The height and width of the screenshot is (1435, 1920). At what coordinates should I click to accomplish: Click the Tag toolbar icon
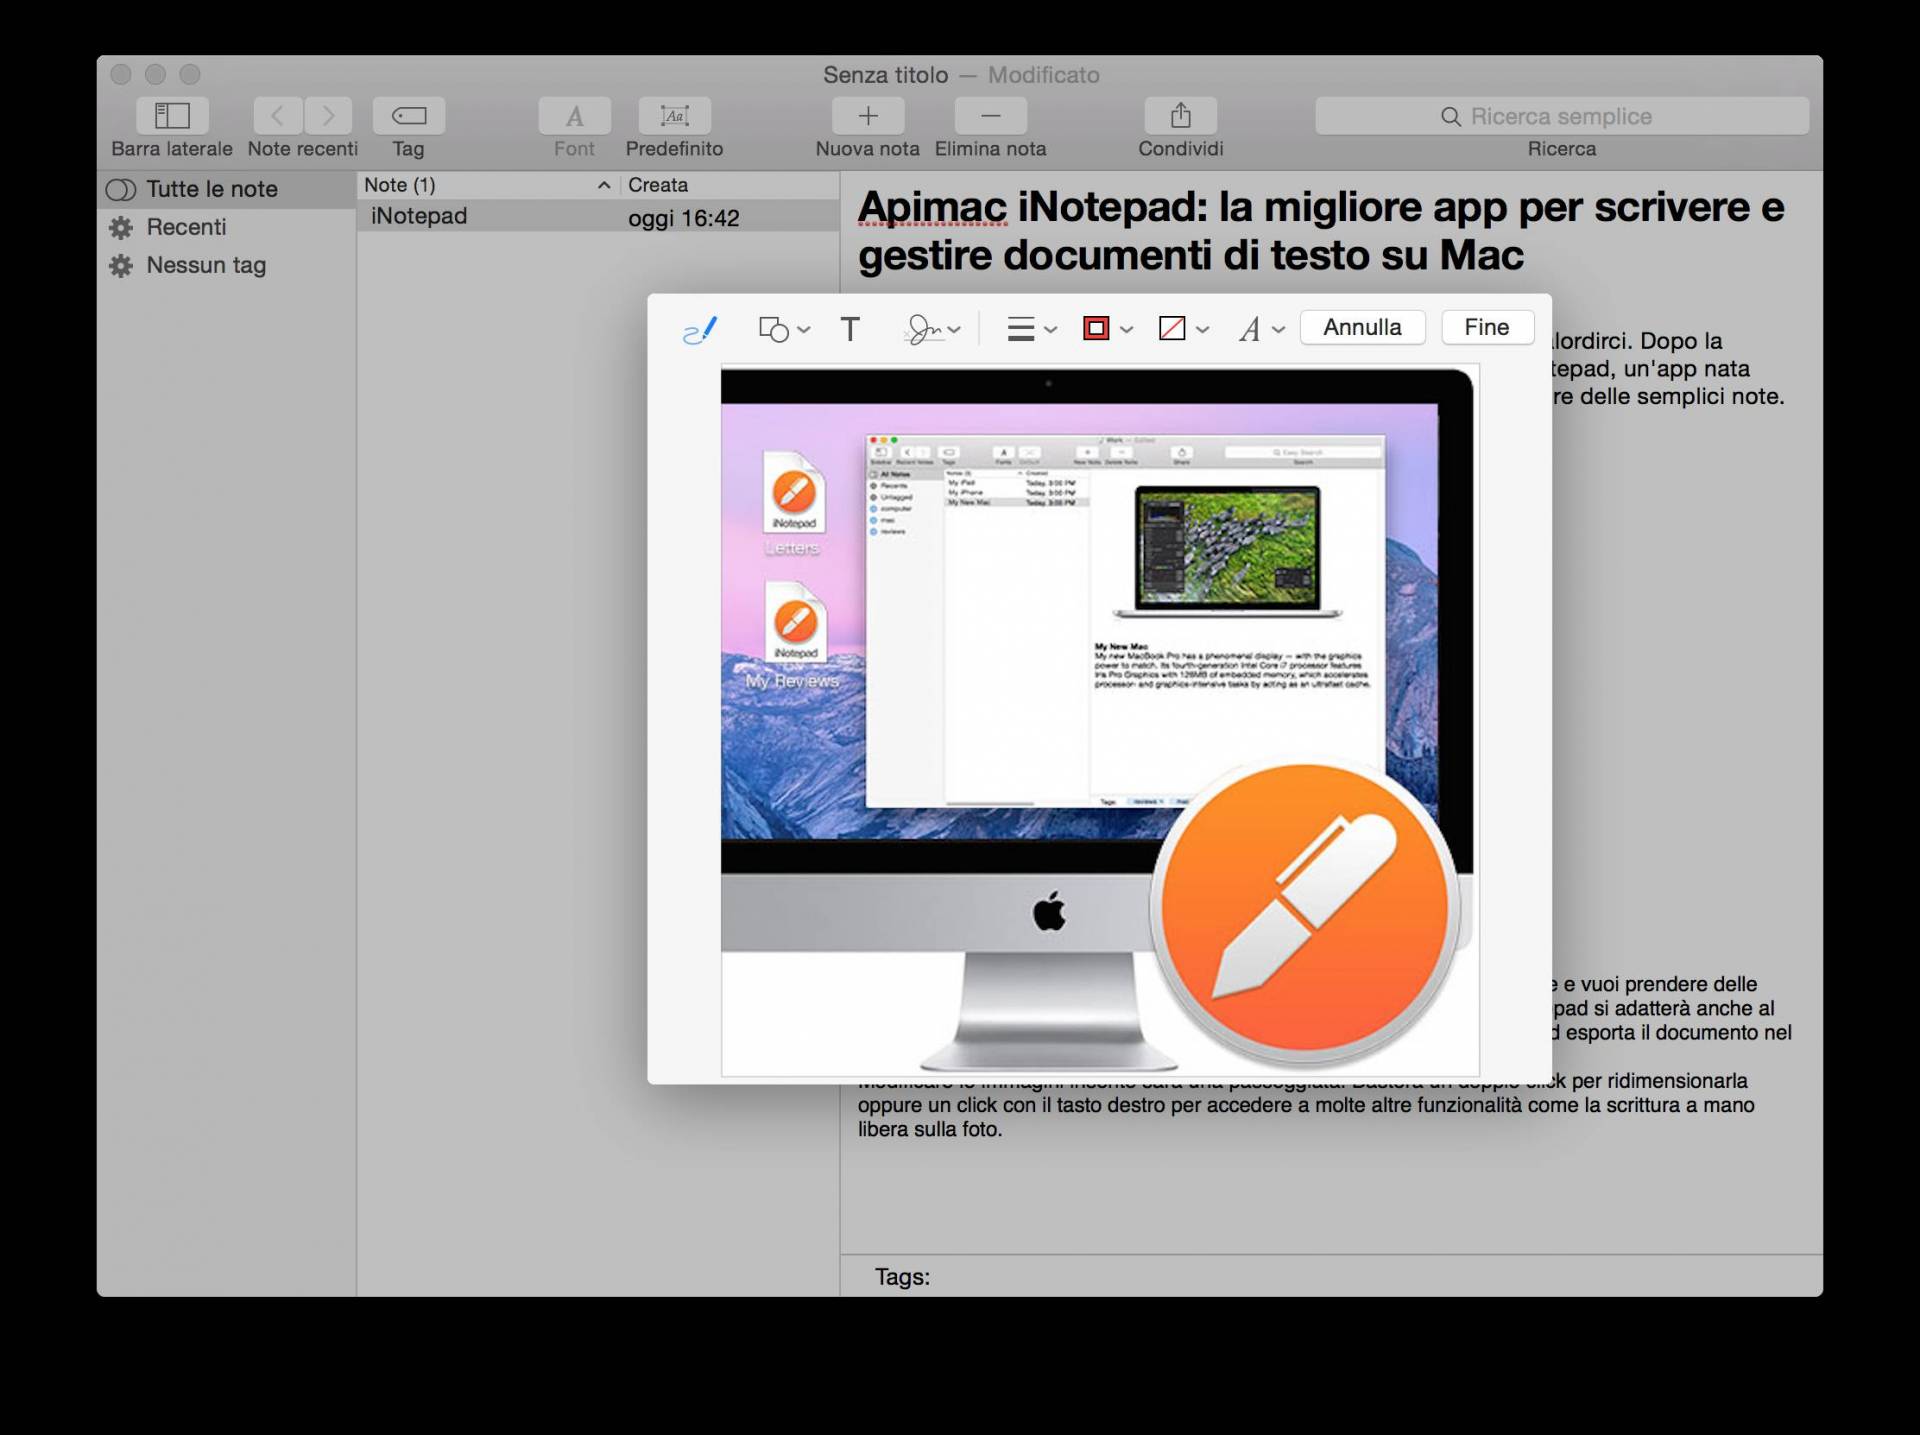(x=409, y=116)
